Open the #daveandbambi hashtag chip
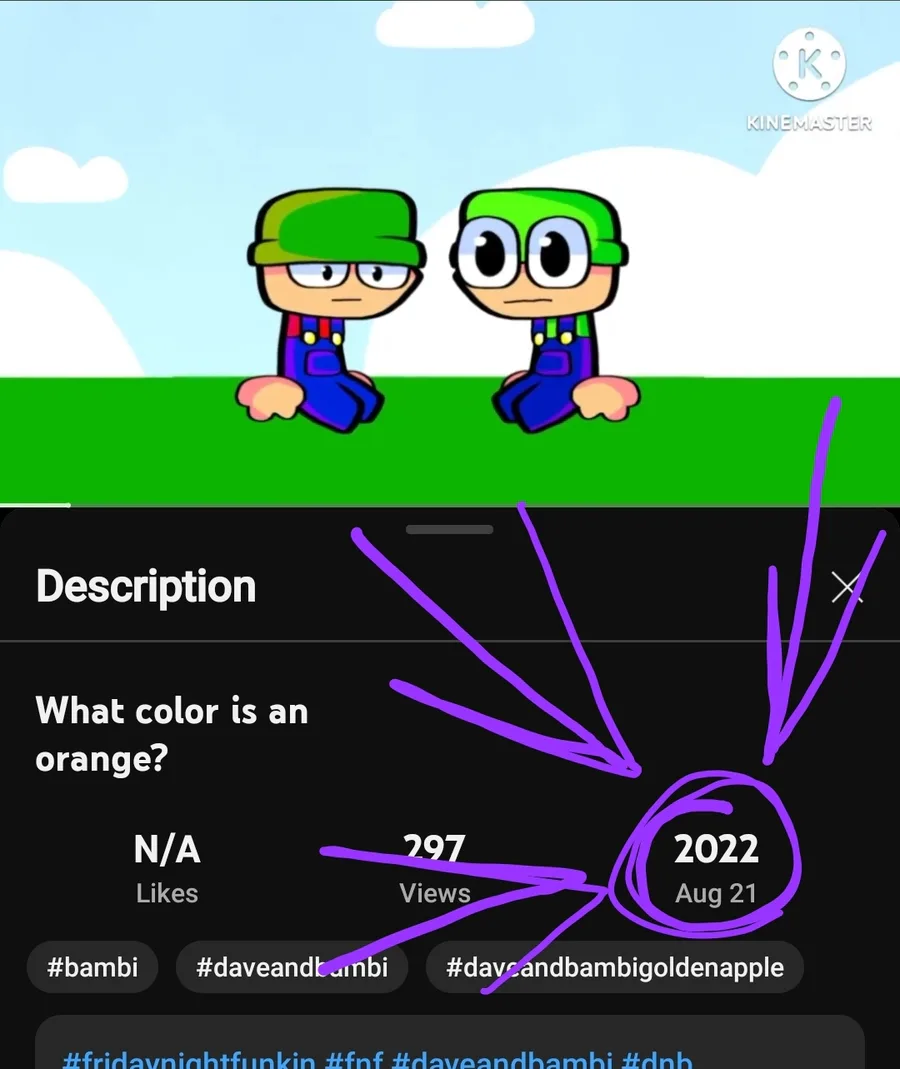 click(x=292, y=967)
